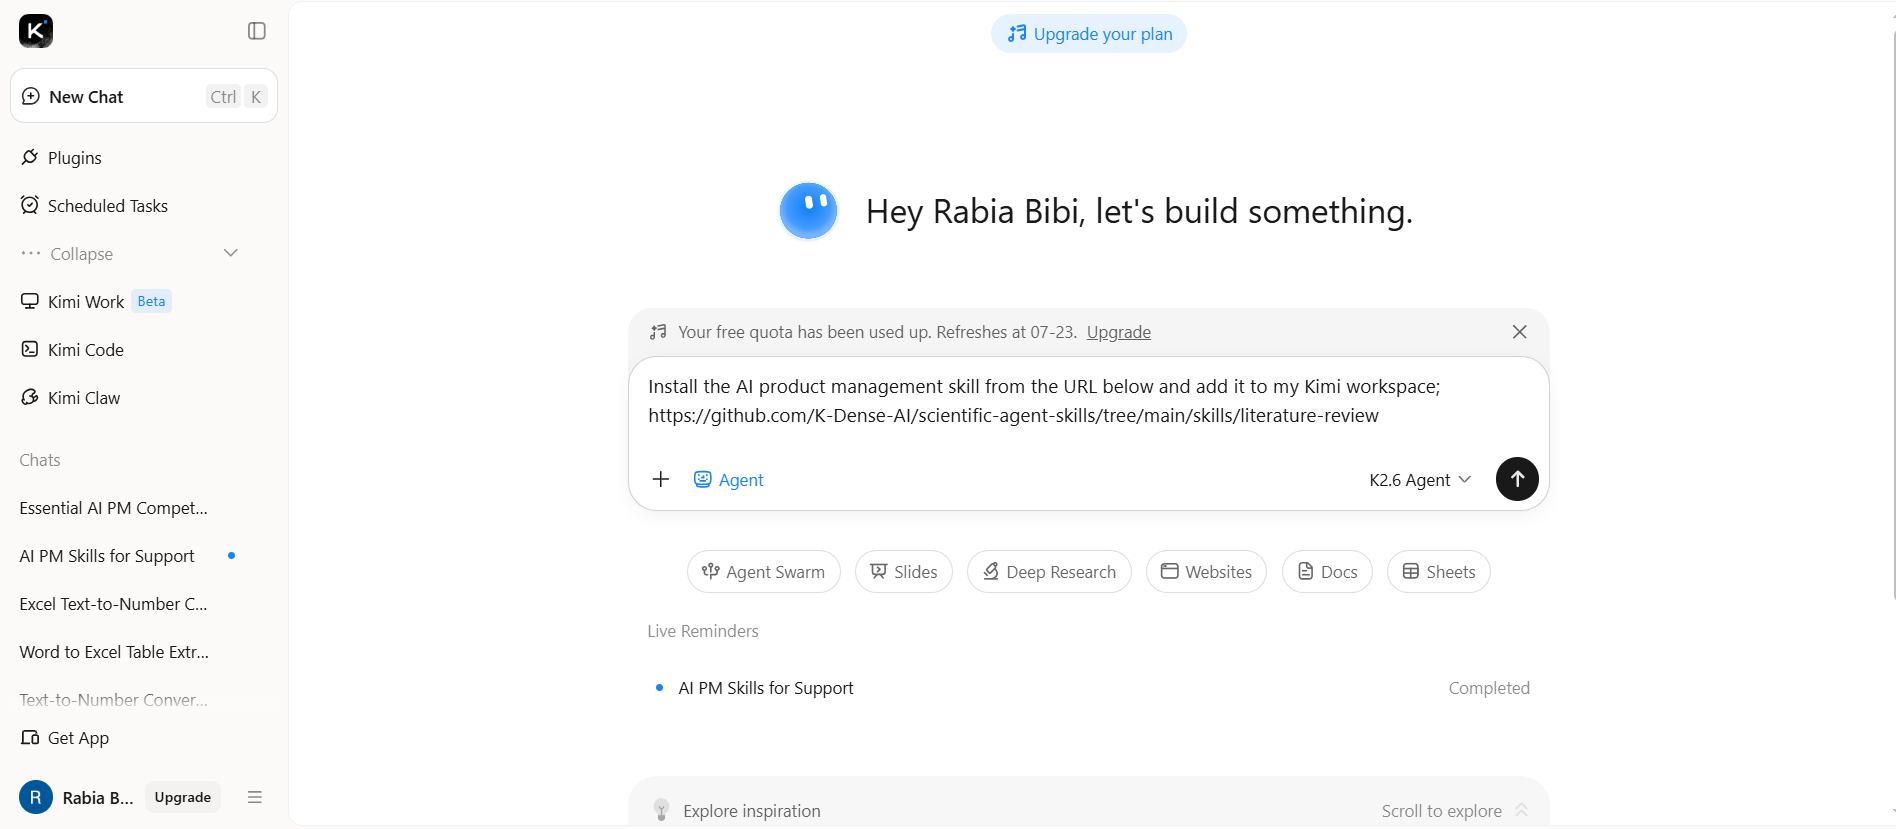Click the plus attachment icon

click(661, 479)
